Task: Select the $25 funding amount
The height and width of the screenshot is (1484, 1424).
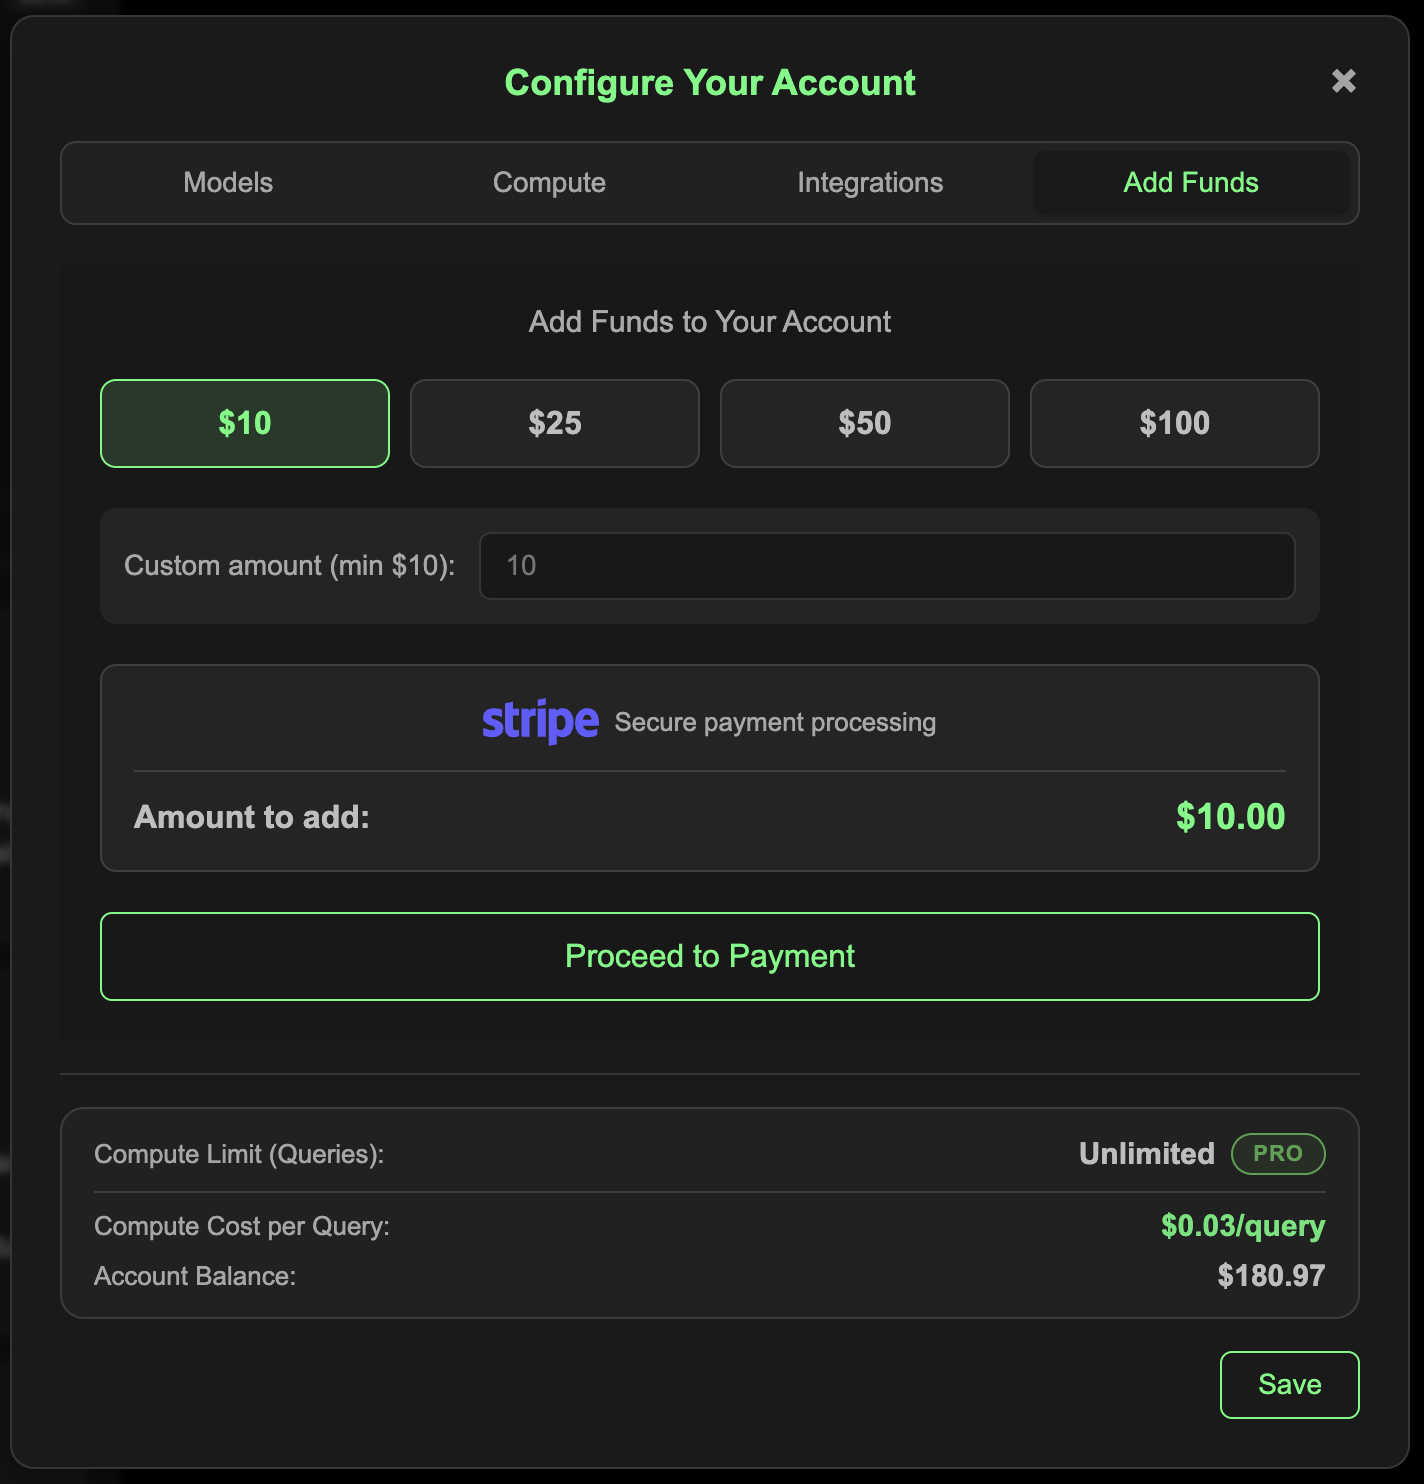Action: pyautogui.click(x=554, y=423)
